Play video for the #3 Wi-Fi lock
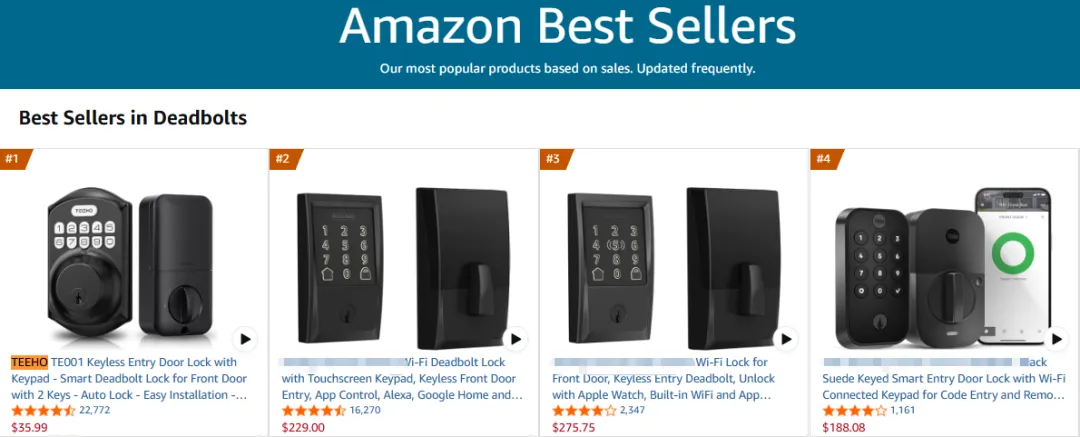 point(785,339)
